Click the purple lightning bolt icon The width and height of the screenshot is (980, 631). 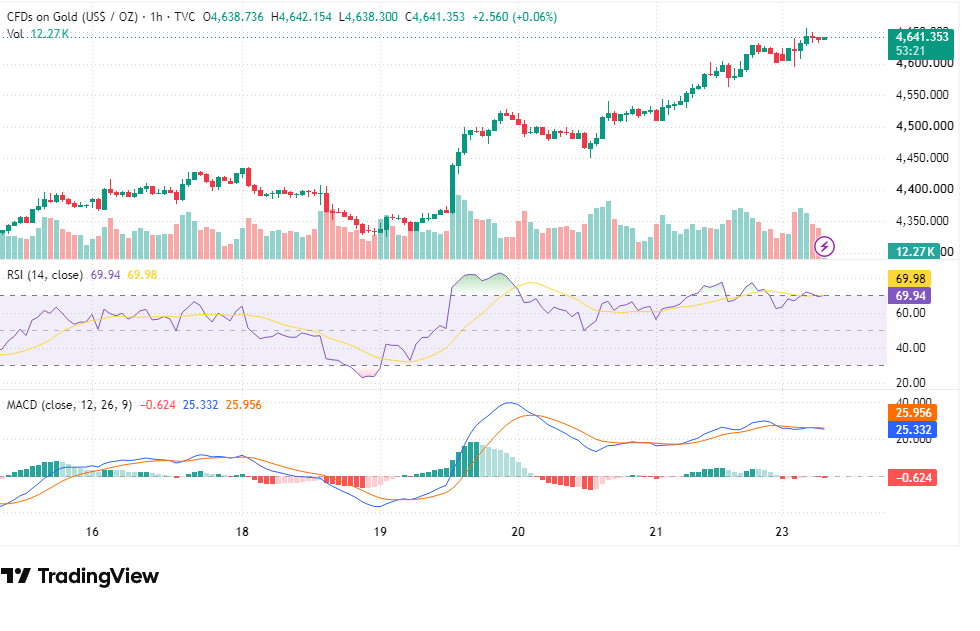(x=824, y=246)
